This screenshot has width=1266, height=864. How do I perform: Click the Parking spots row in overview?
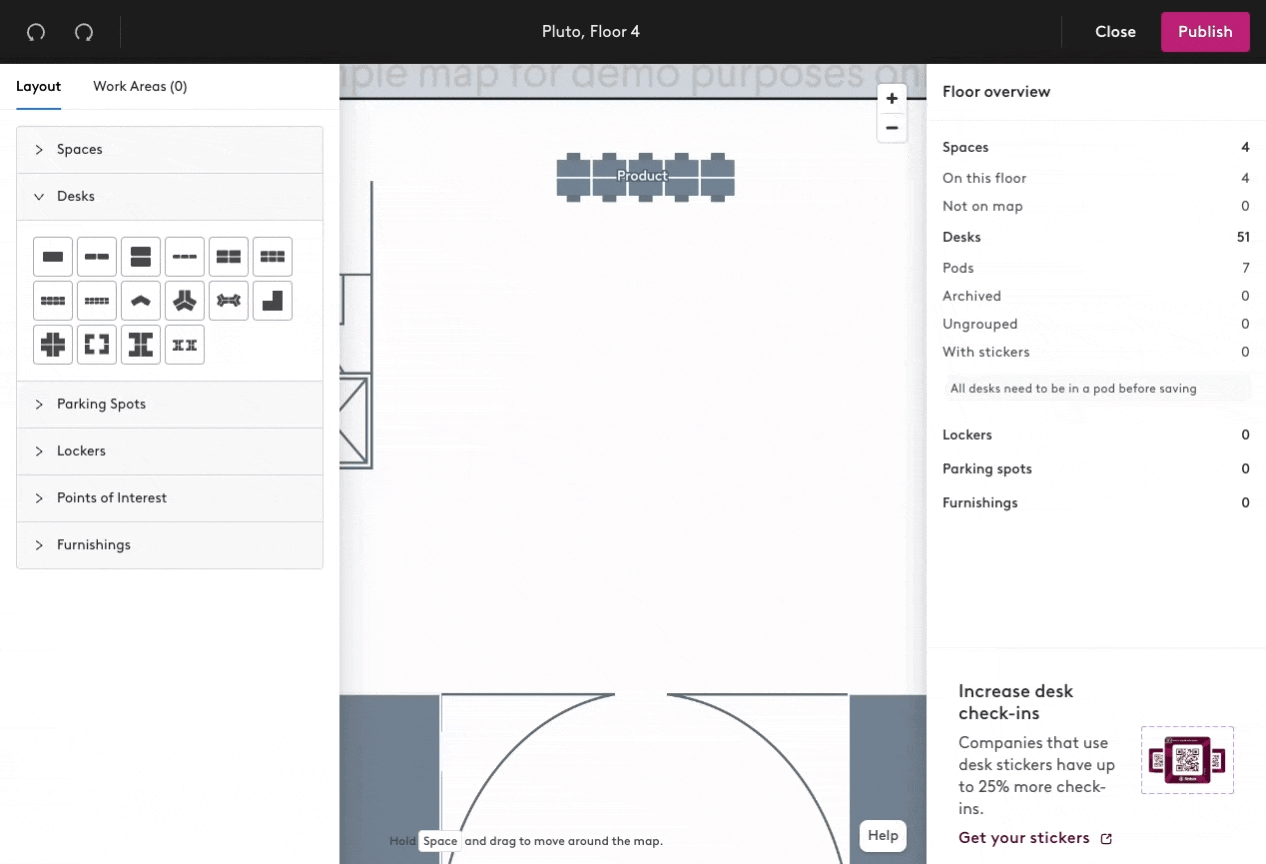click(1096, 469)
